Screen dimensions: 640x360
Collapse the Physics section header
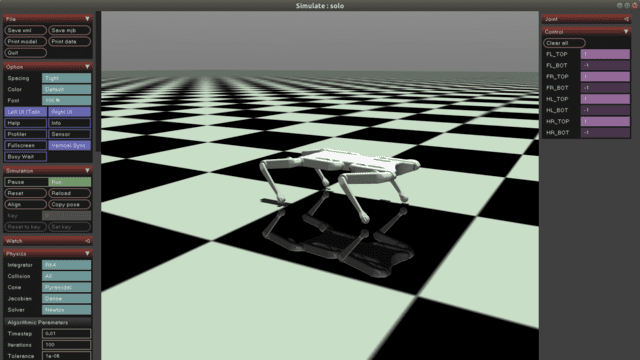pos(48,253)
